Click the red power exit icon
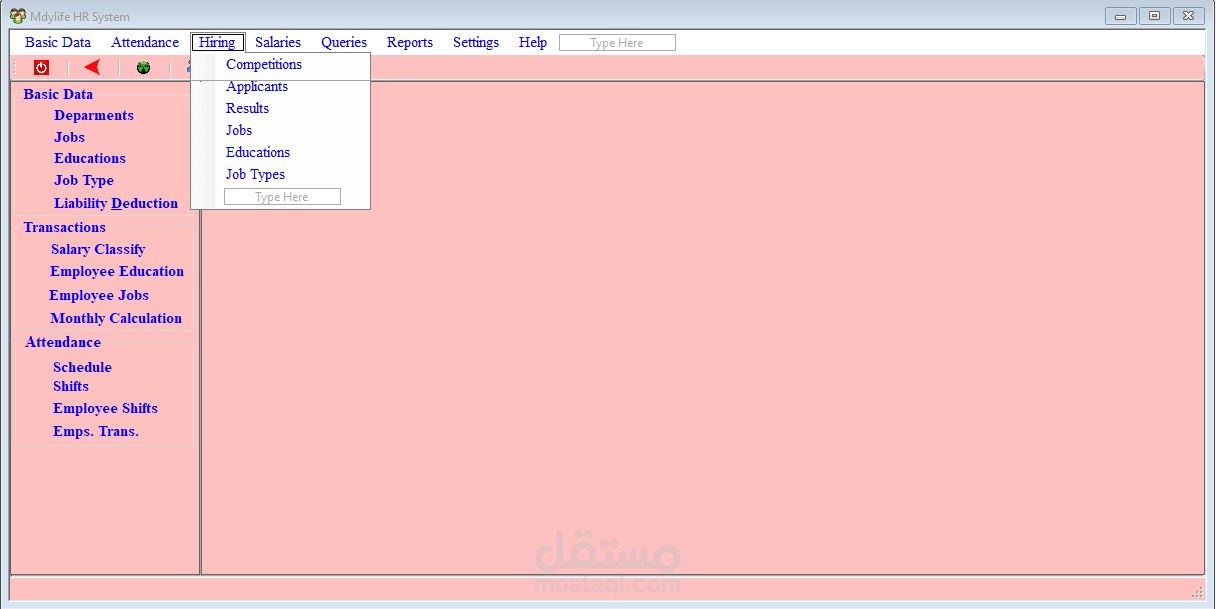 click(41, 68)
